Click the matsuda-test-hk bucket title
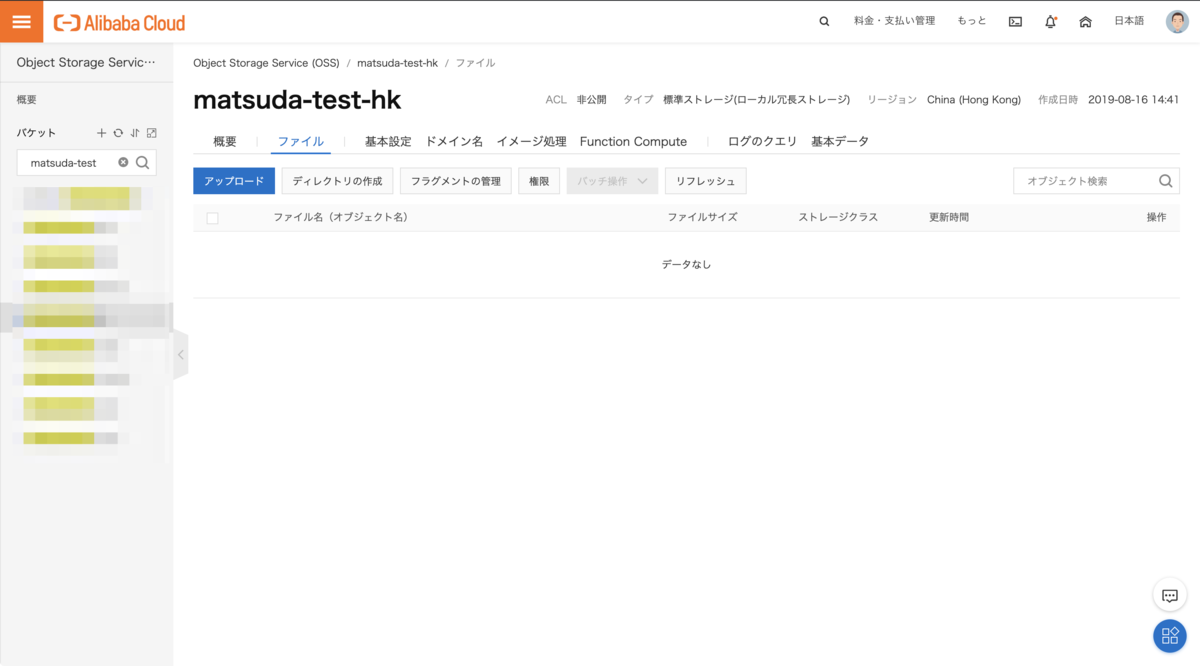This screenshot has width=1200, height=666. click(x=297, y=100)
